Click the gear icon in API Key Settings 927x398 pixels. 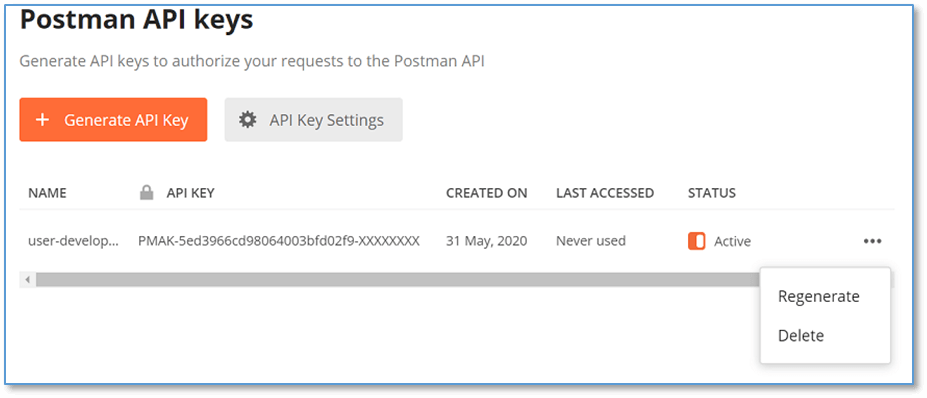coord(247,120)
